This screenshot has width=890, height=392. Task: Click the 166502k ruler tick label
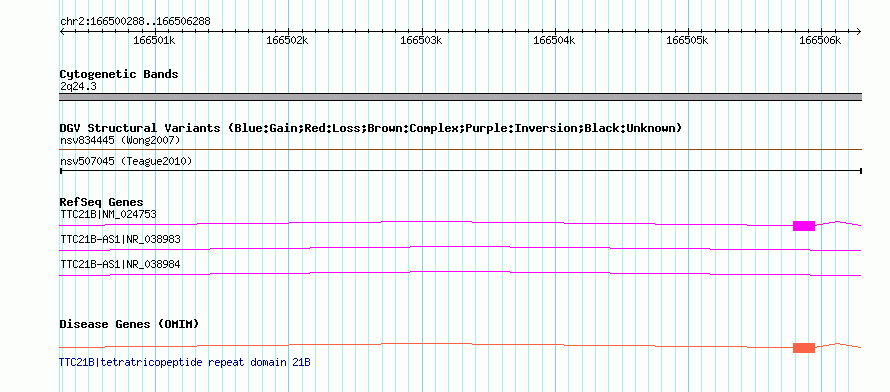pos(287,41)
